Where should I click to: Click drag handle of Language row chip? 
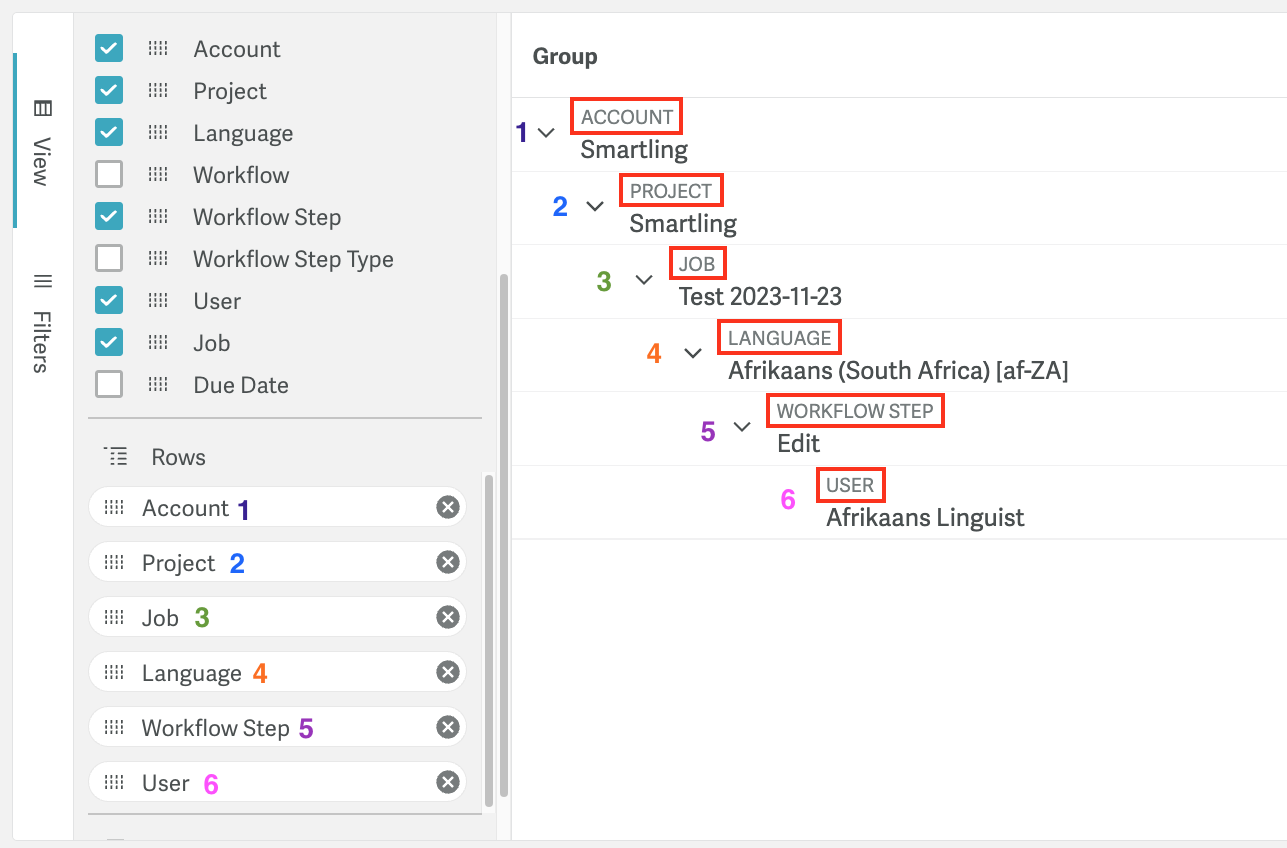[x=114, y=673]
